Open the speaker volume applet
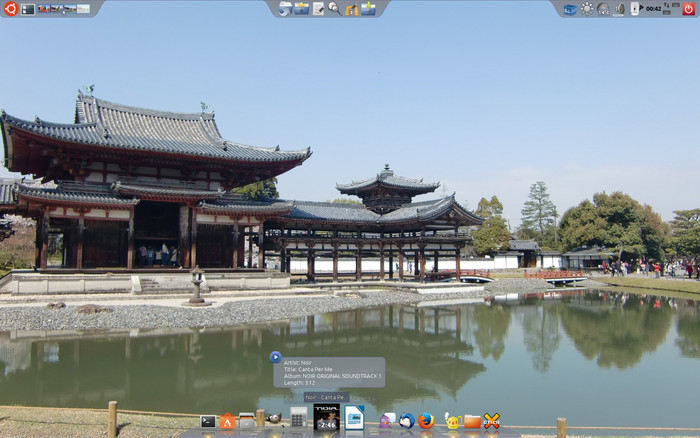Image resolution: width=700 pixels, height=438 pixels. (x=620, y=9)
